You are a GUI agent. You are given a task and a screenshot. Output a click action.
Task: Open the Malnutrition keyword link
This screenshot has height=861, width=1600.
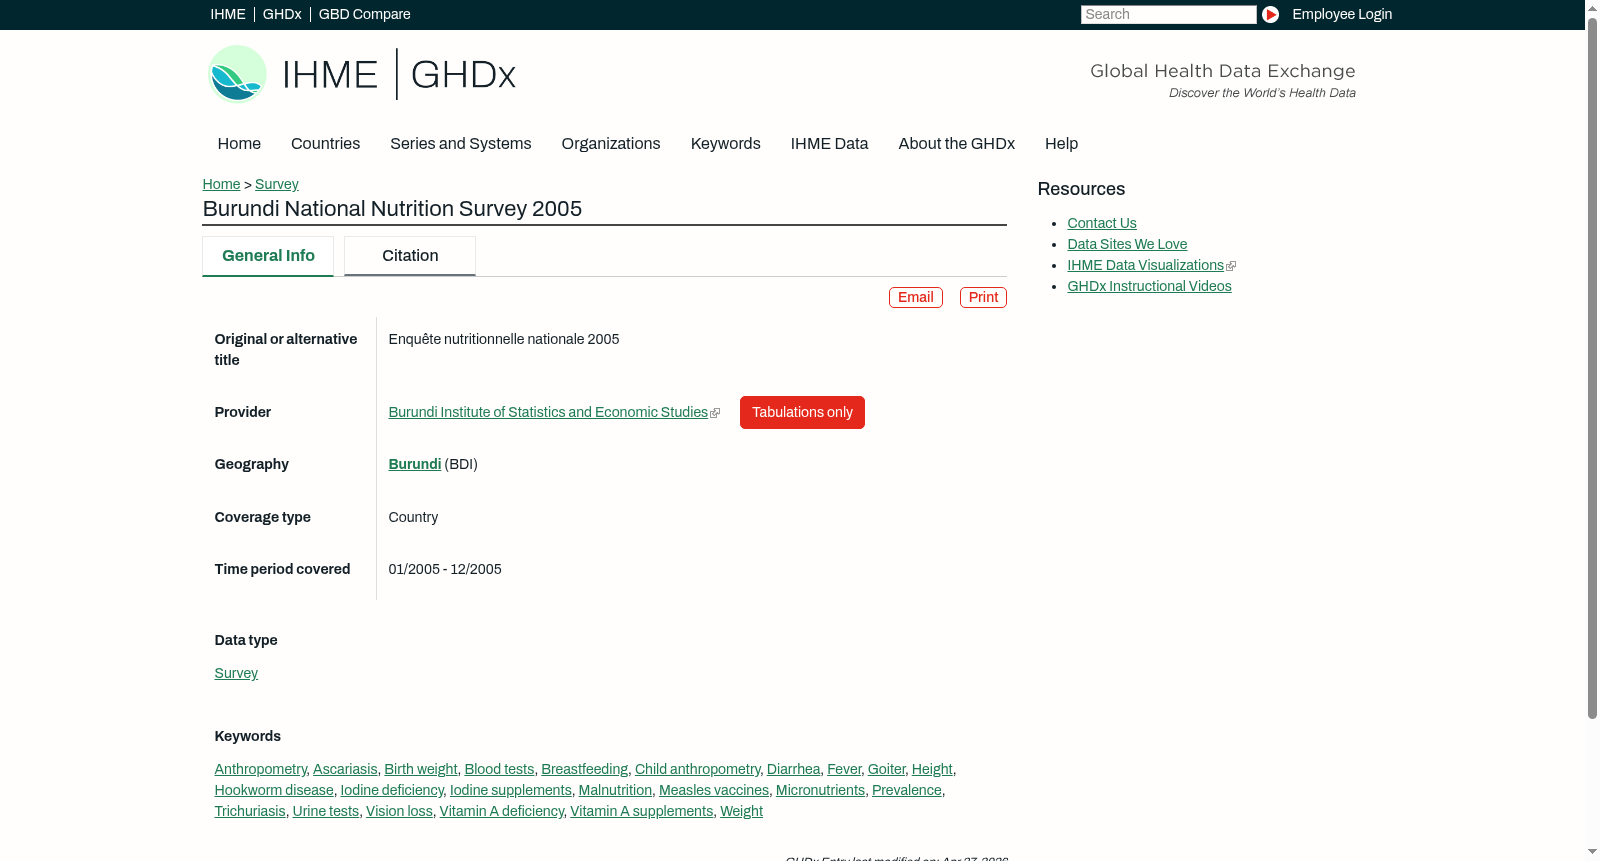[x=615, y=790]
